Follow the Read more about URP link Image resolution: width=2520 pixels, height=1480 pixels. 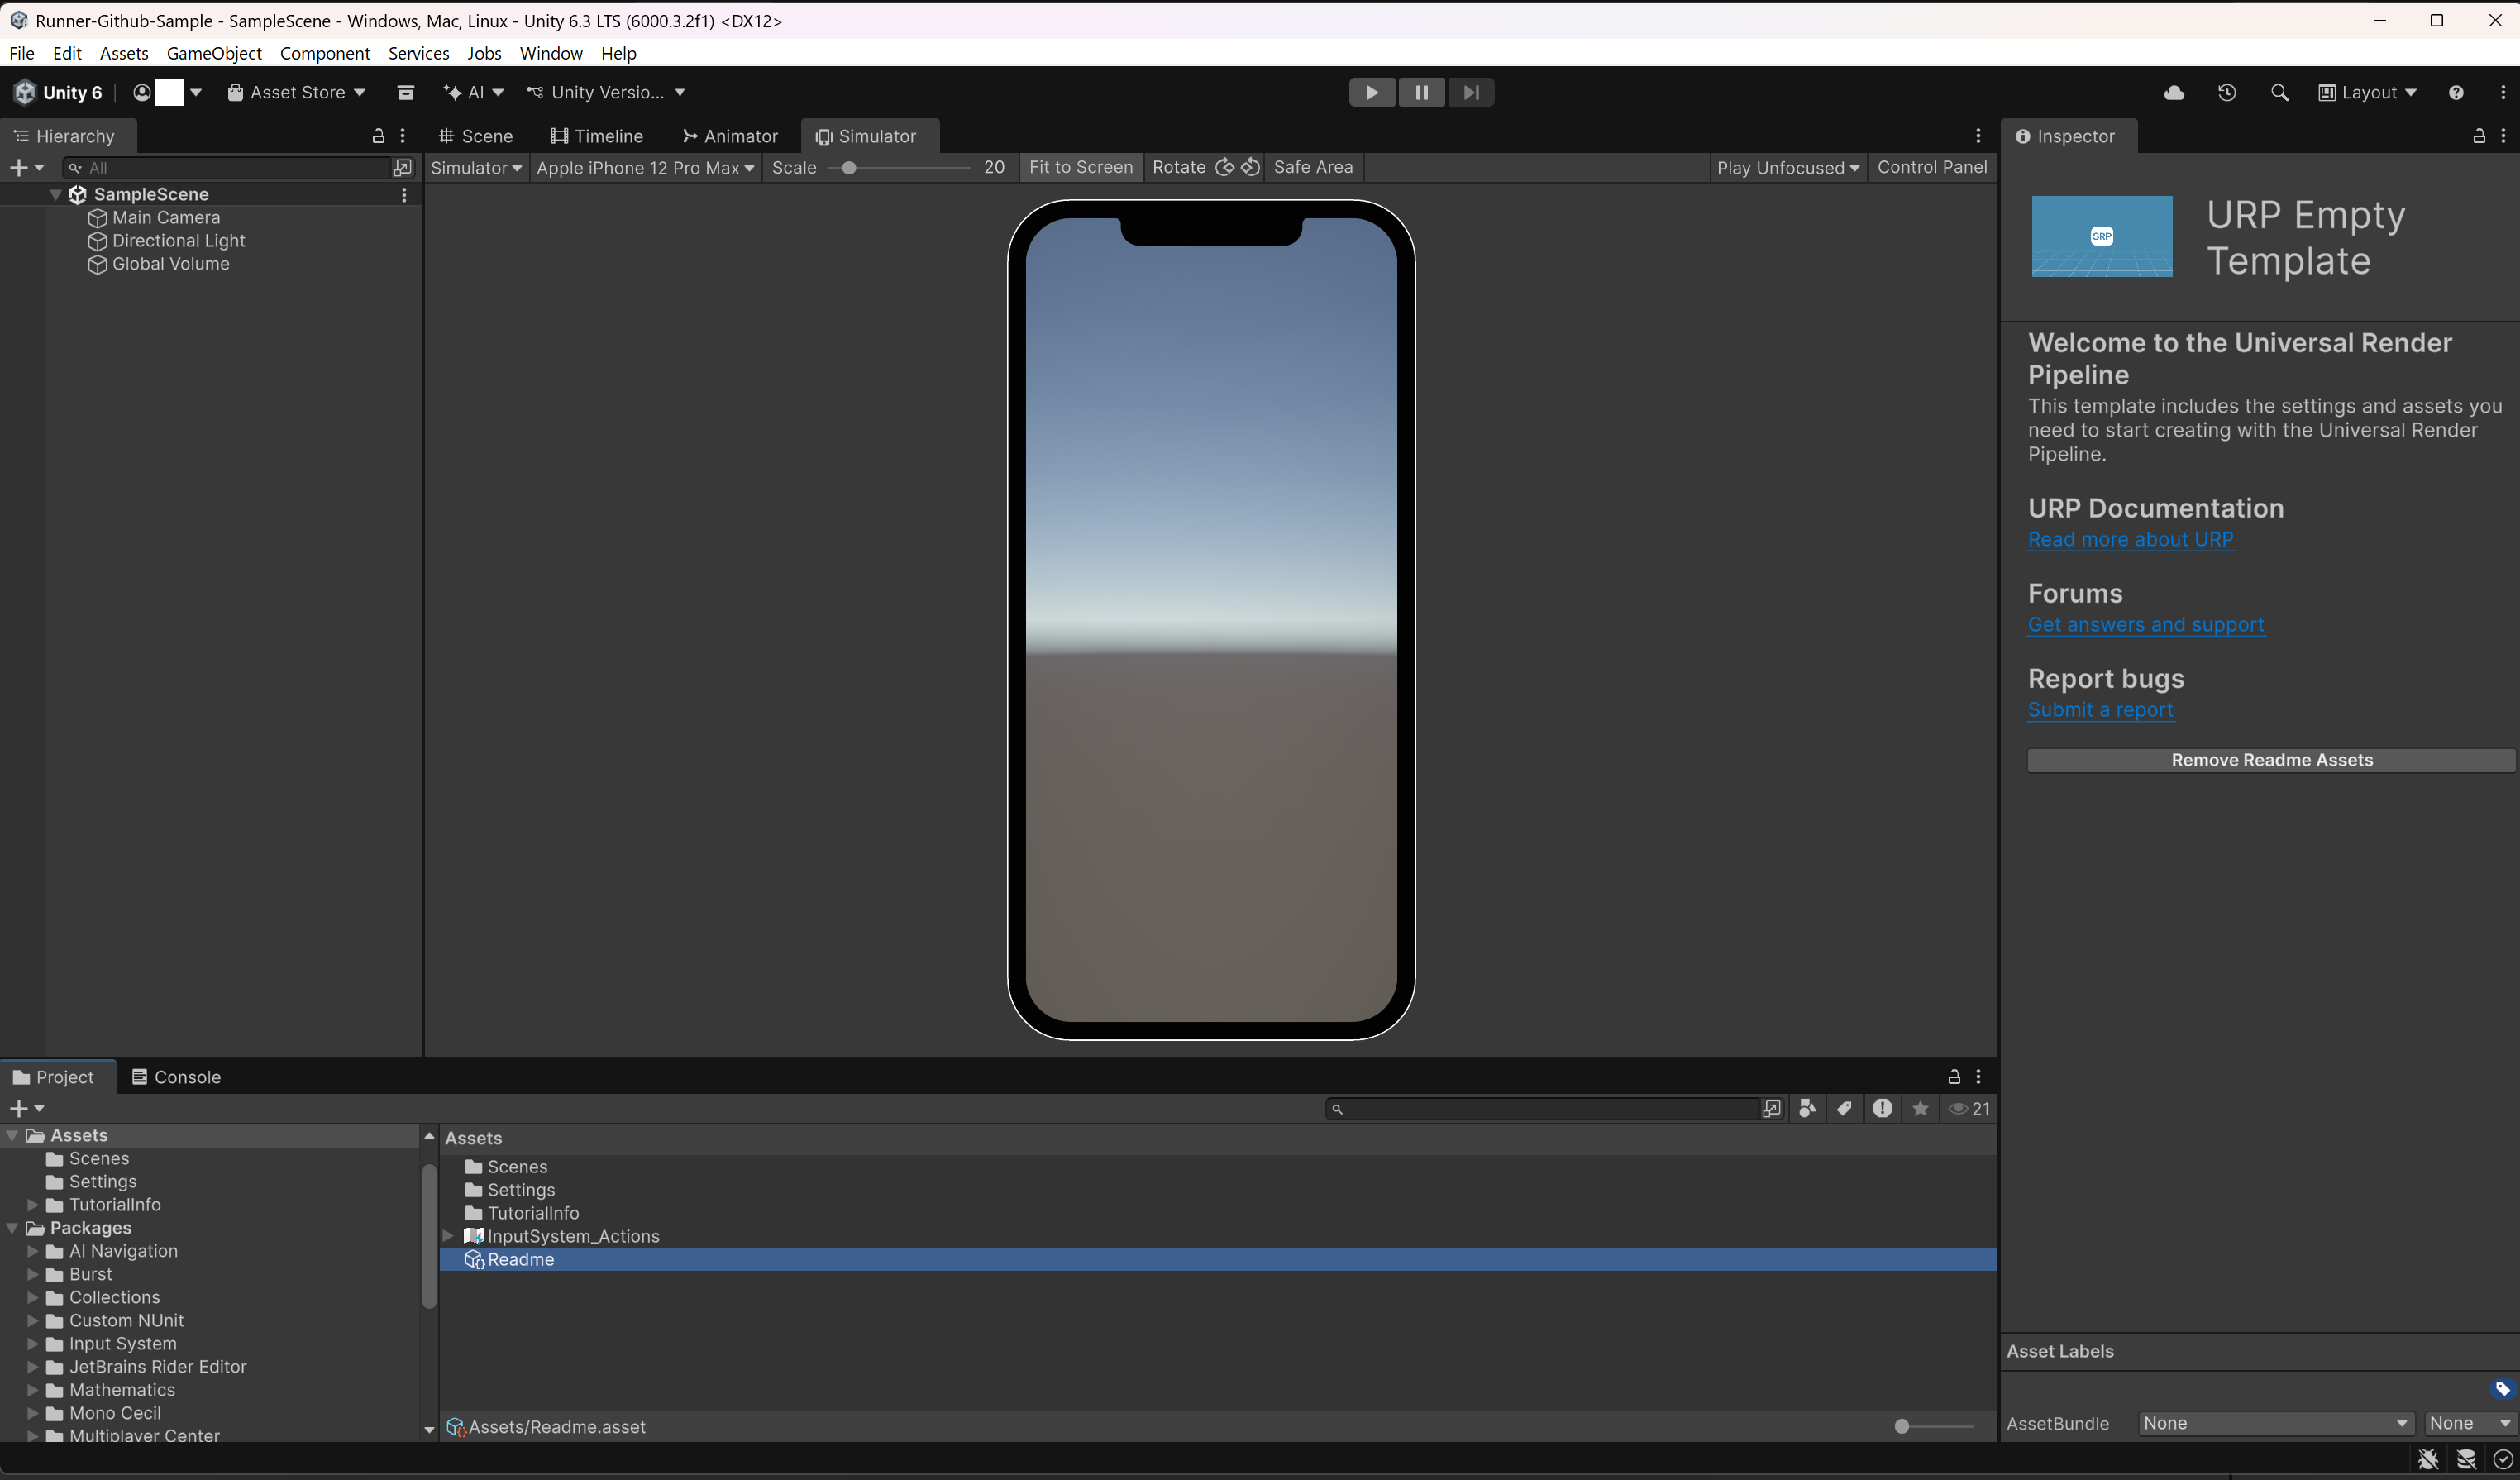pyautogui.click(x=2131, y=539)
